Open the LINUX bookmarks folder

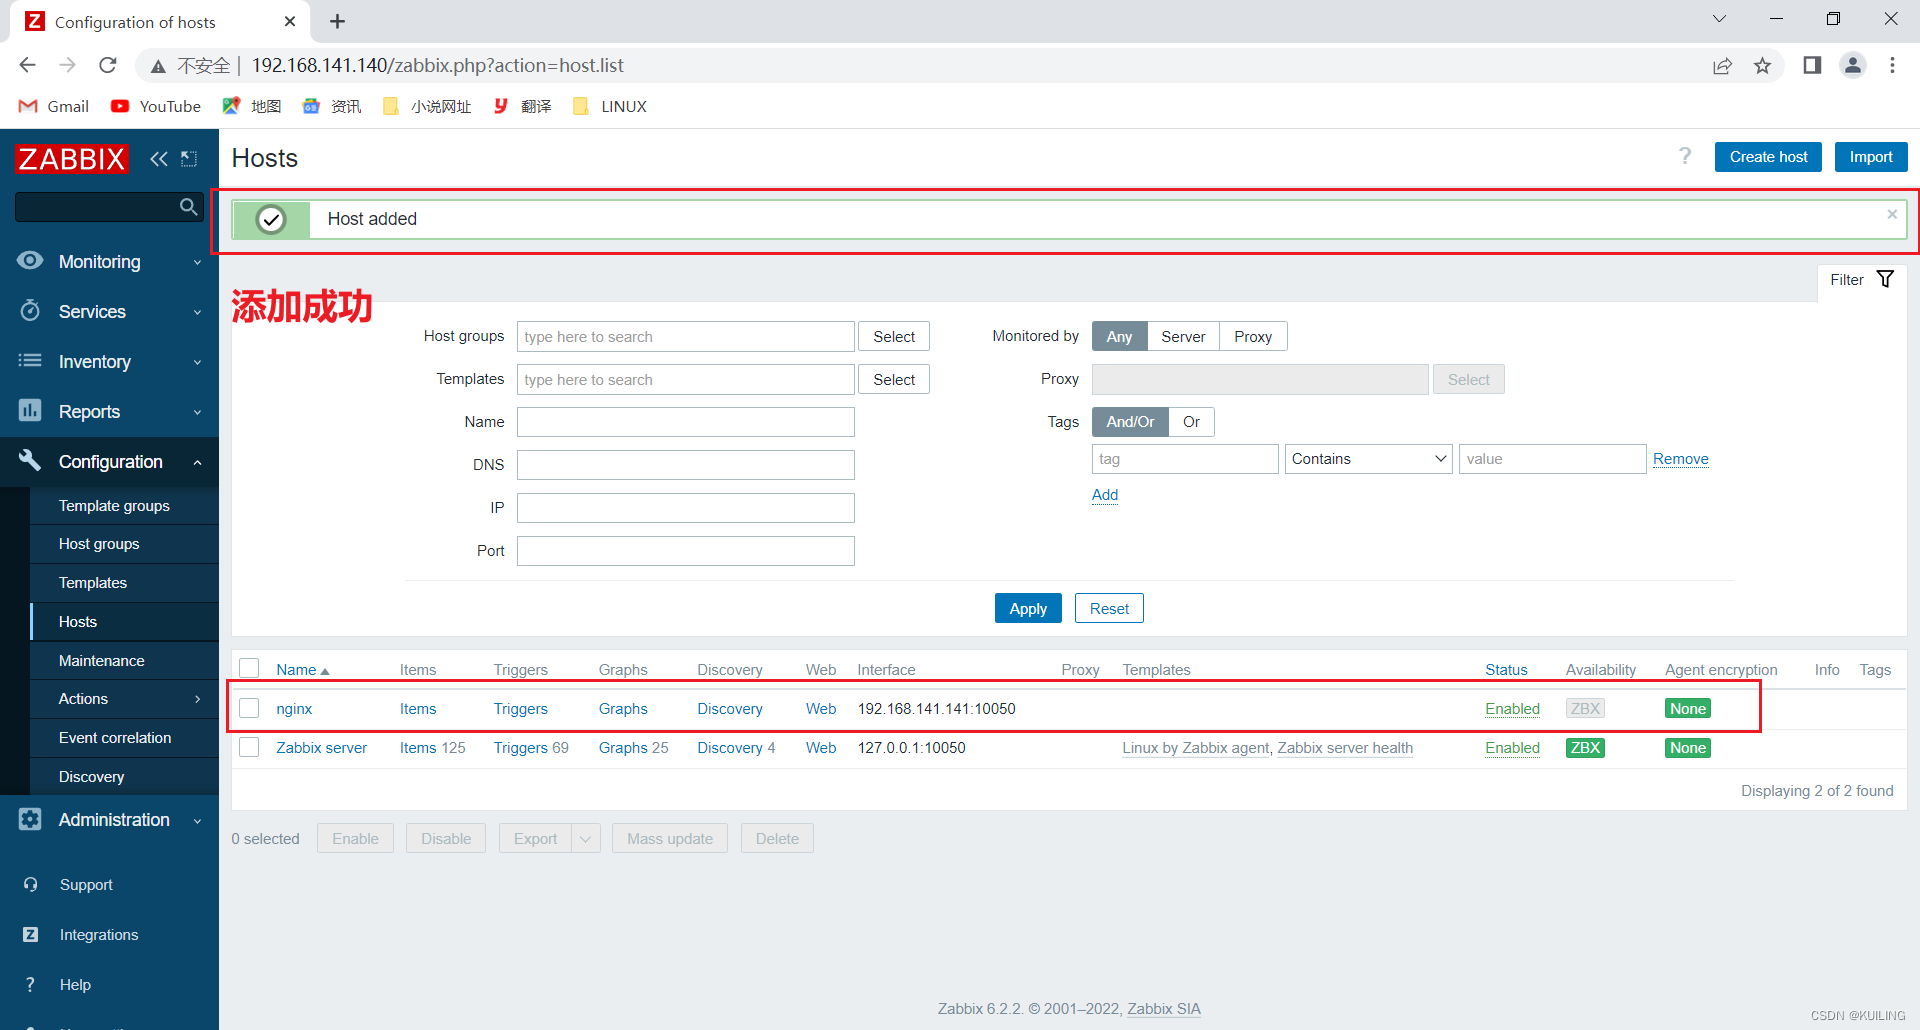click(x=610, y=106)
